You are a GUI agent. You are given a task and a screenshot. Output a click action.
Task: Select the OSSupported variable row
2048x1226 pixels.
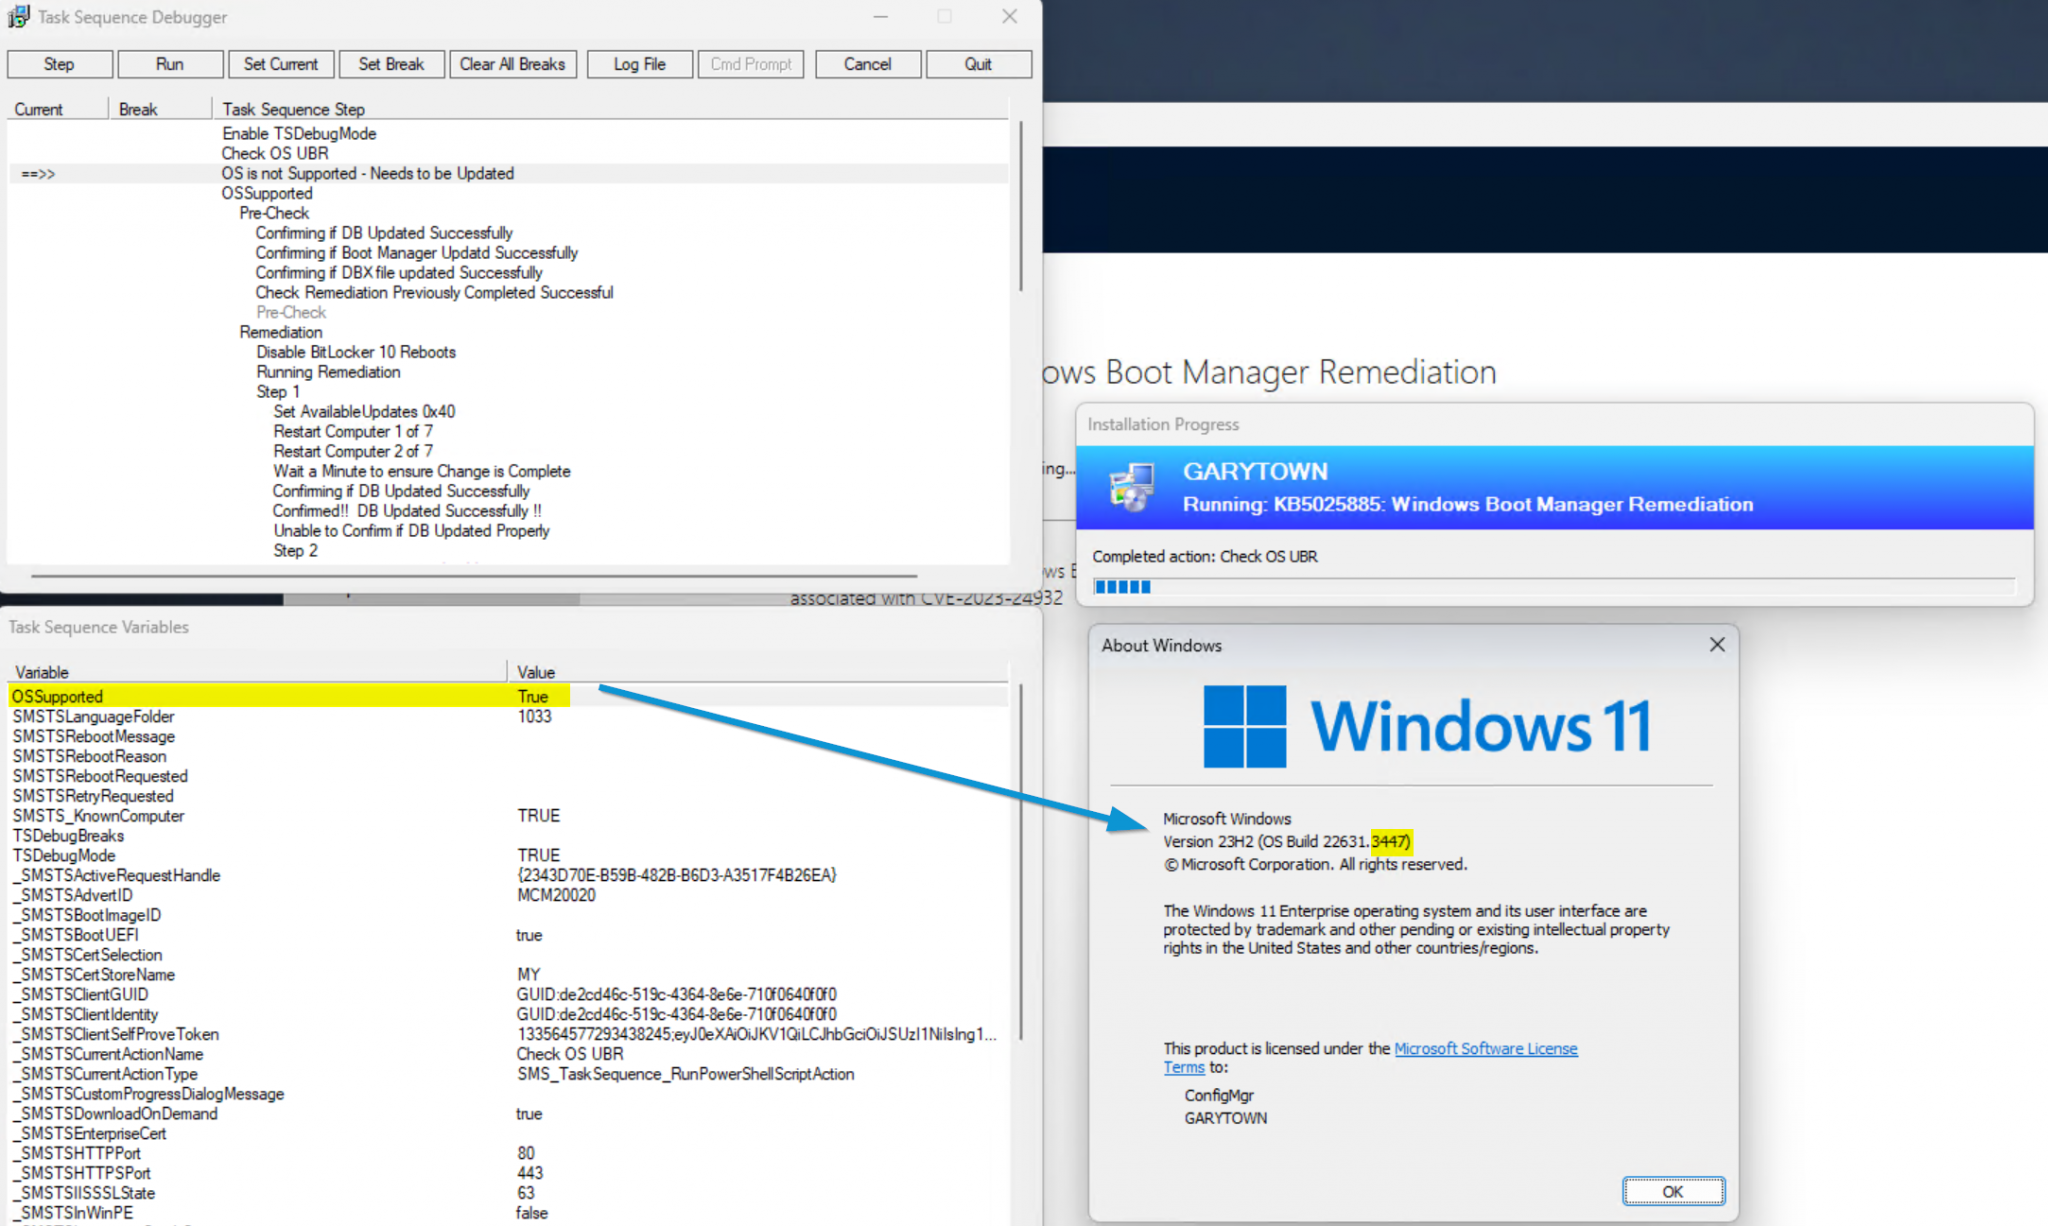(508, 696)
